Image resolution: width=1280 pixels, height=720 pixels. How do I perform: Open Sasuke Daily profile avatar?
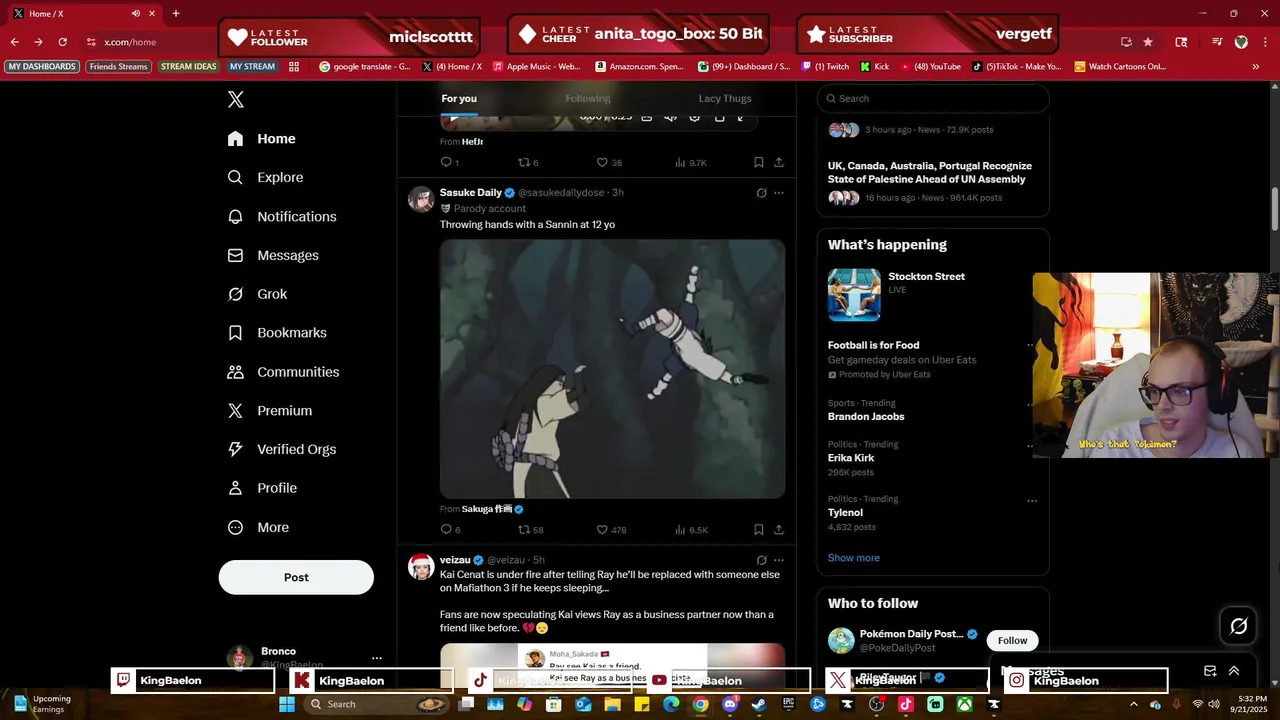(x=421, y=199)
